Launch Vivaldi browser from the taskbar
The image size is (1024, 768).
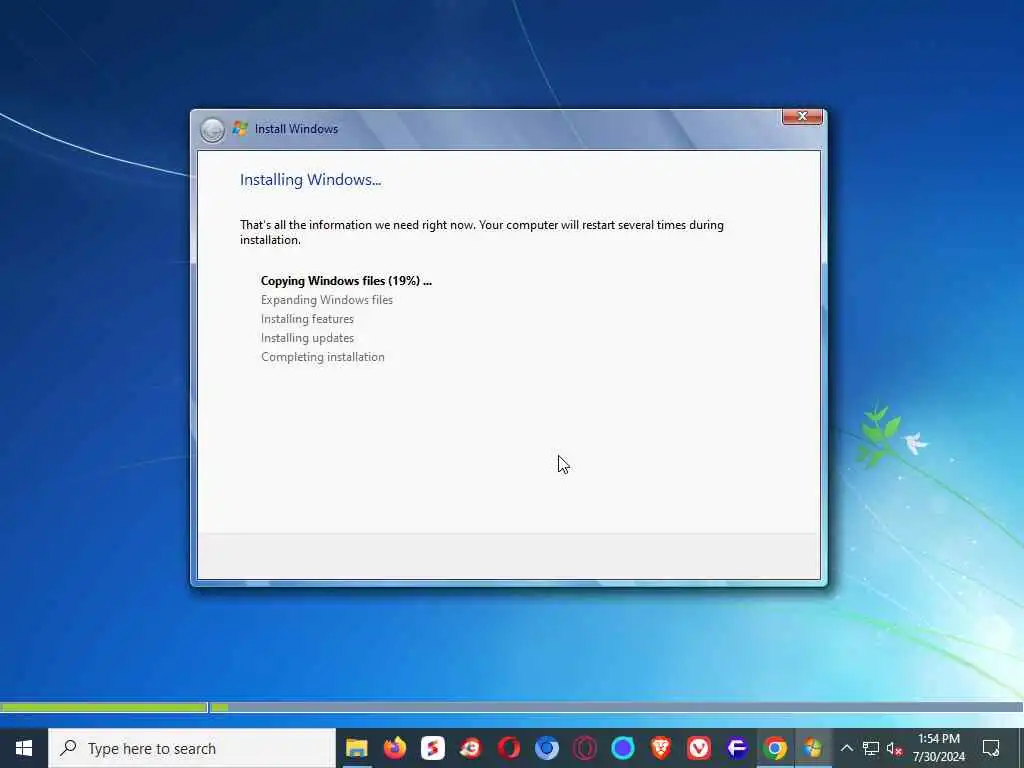[x=699, y=748]
